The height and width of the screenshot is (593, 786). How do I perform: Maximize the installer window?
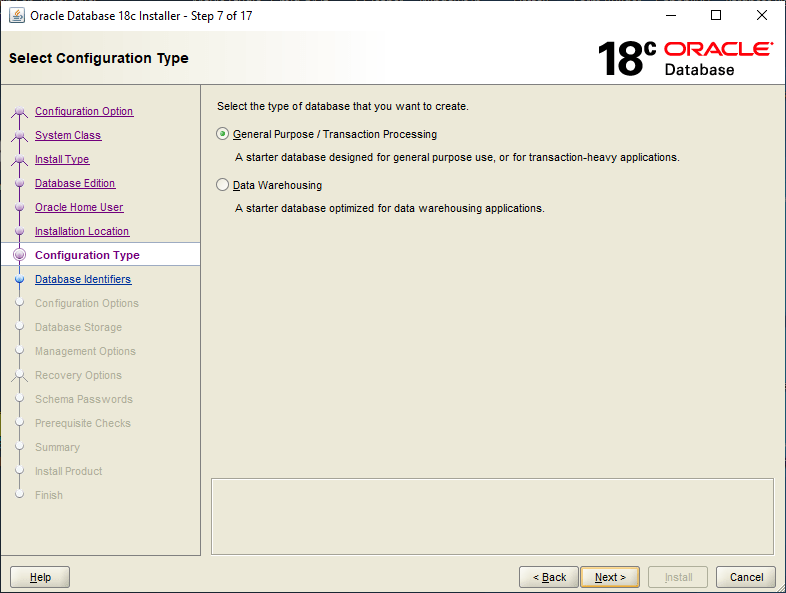(716, 16)
